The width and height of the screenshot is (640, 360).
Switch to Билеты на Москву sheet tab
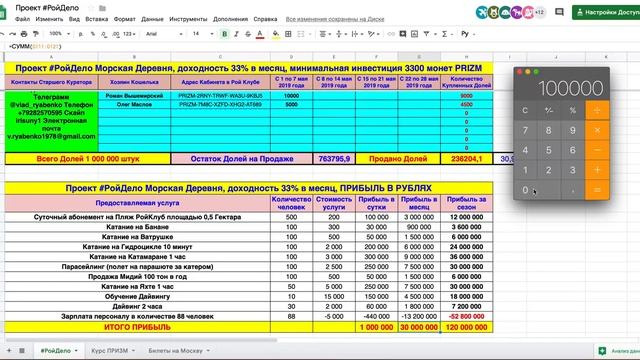coord(176,351)
